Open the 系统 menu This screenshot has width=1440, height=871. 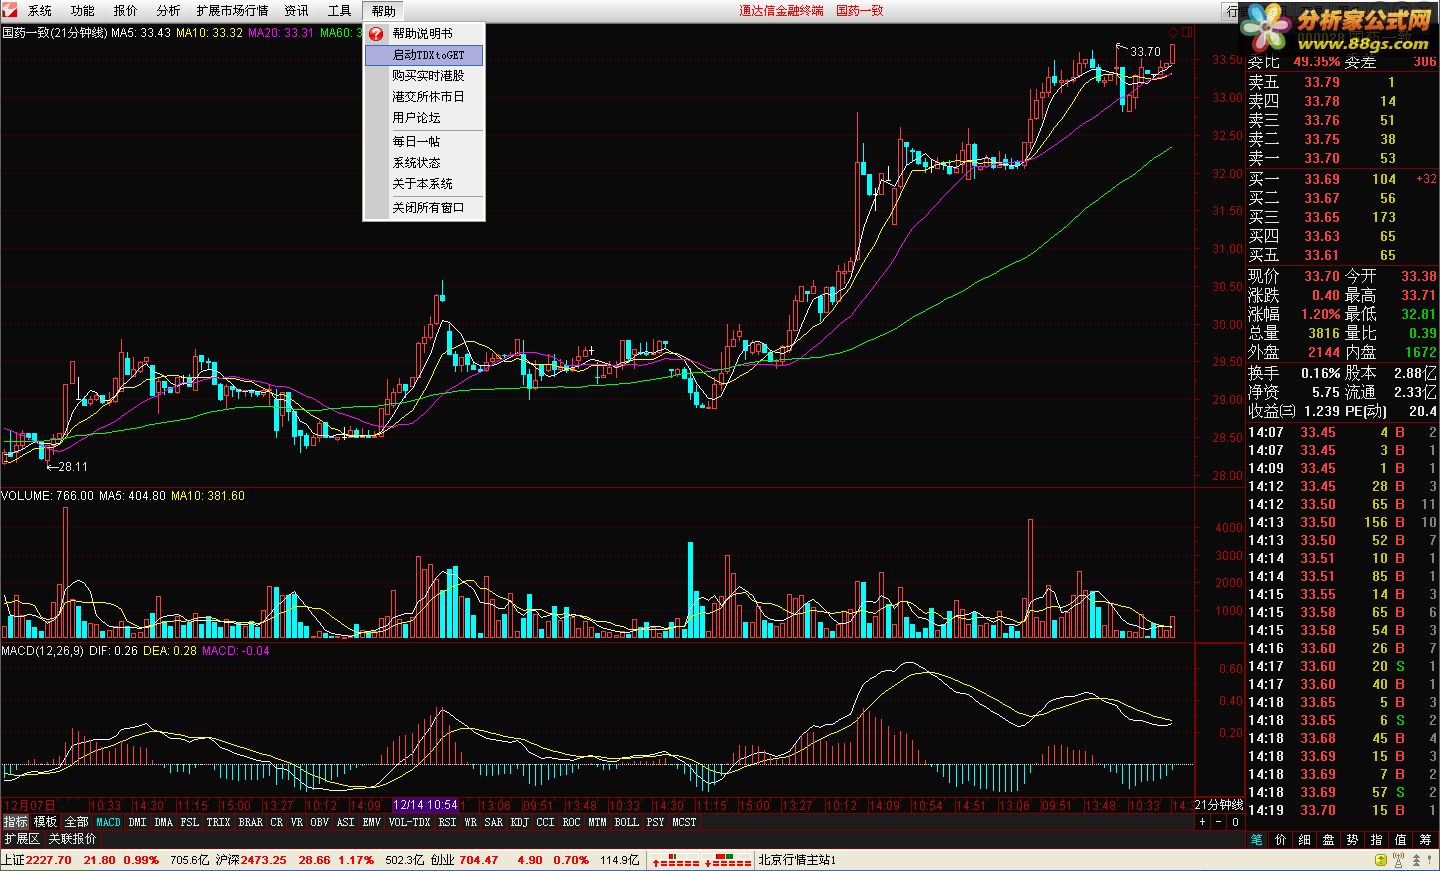tap(40, 11)
